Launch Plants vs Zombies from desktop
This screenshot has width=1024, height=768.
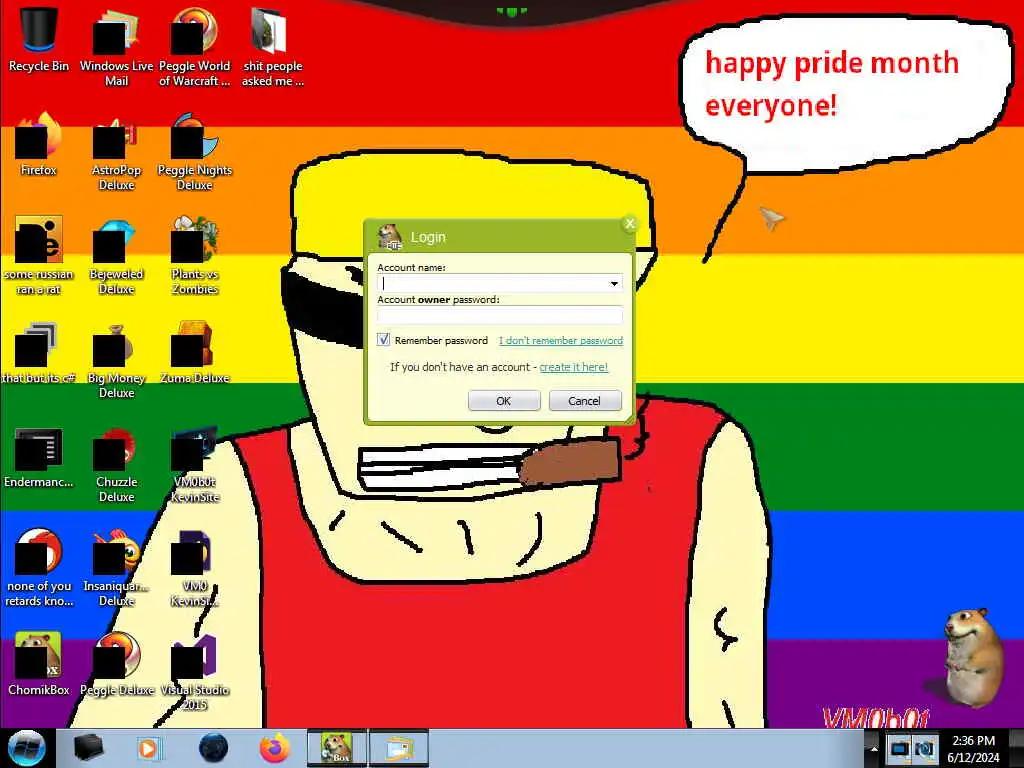(x=194, y=255)
